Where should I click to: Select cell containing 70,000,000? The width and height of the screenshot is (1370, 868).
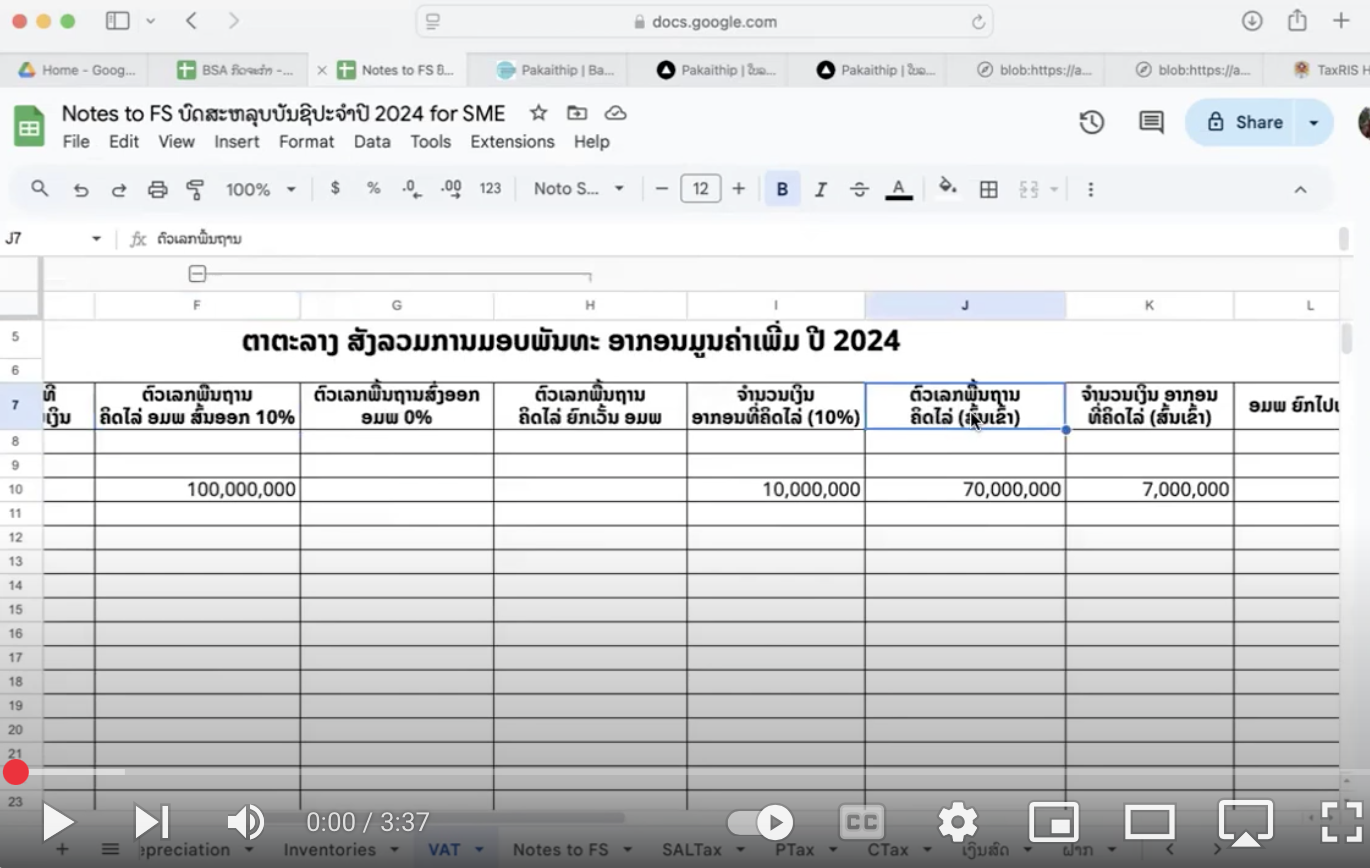pos(965,489)
